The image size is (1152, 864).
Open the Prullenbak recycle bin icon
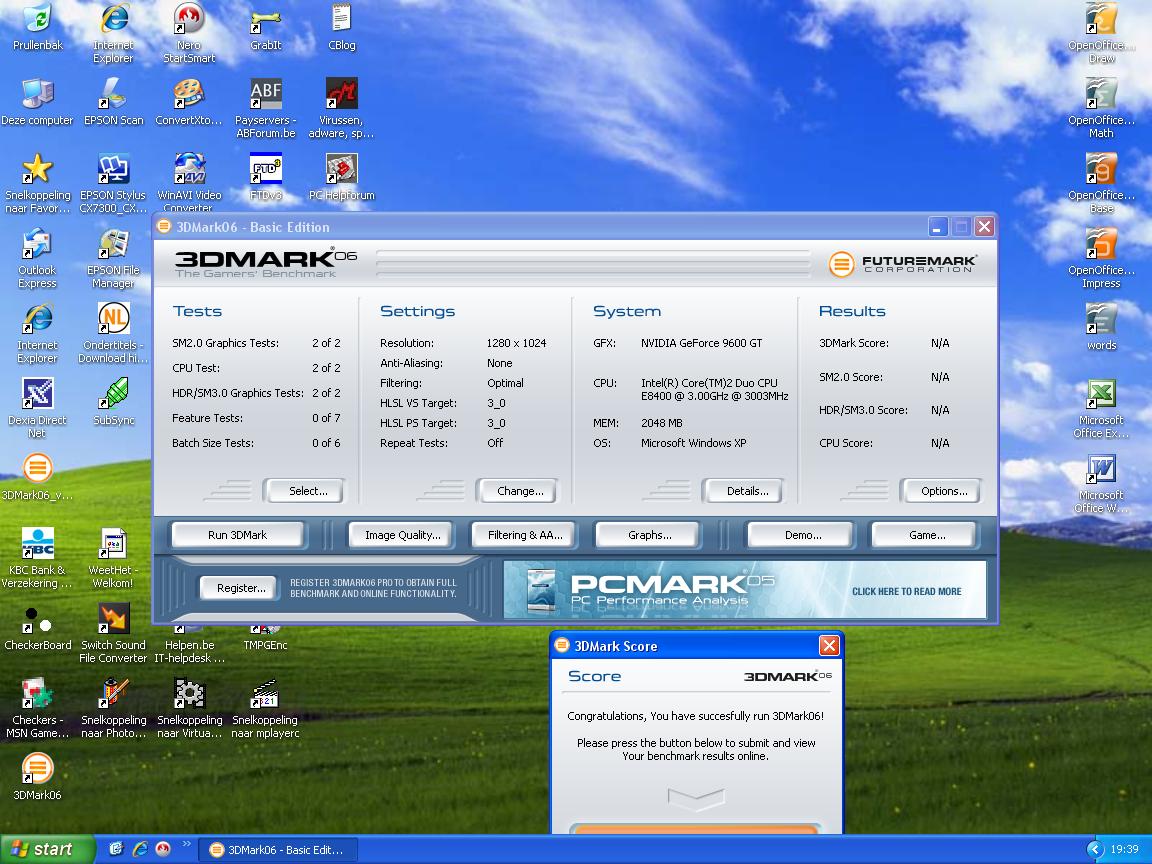pyautogui.click(x=37, y=26)
